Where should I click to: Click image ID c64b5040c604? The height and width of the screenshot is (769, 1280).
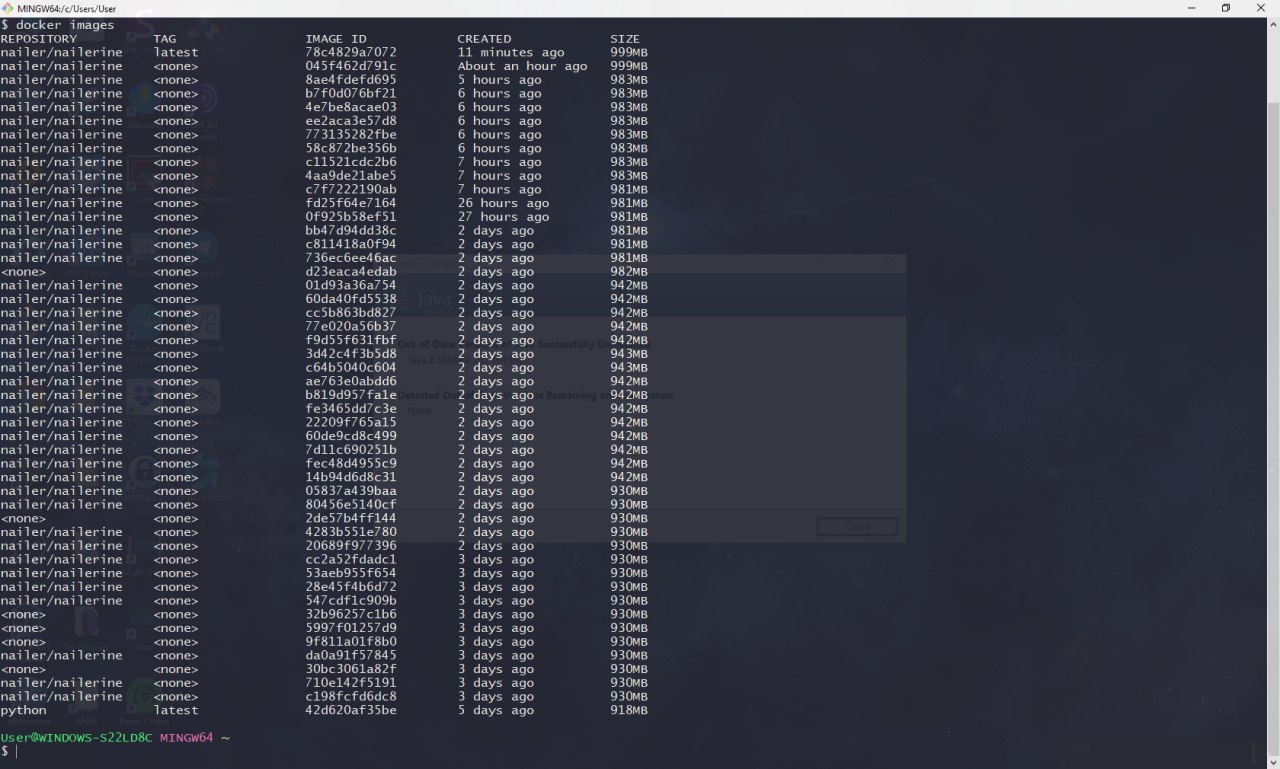351,368
